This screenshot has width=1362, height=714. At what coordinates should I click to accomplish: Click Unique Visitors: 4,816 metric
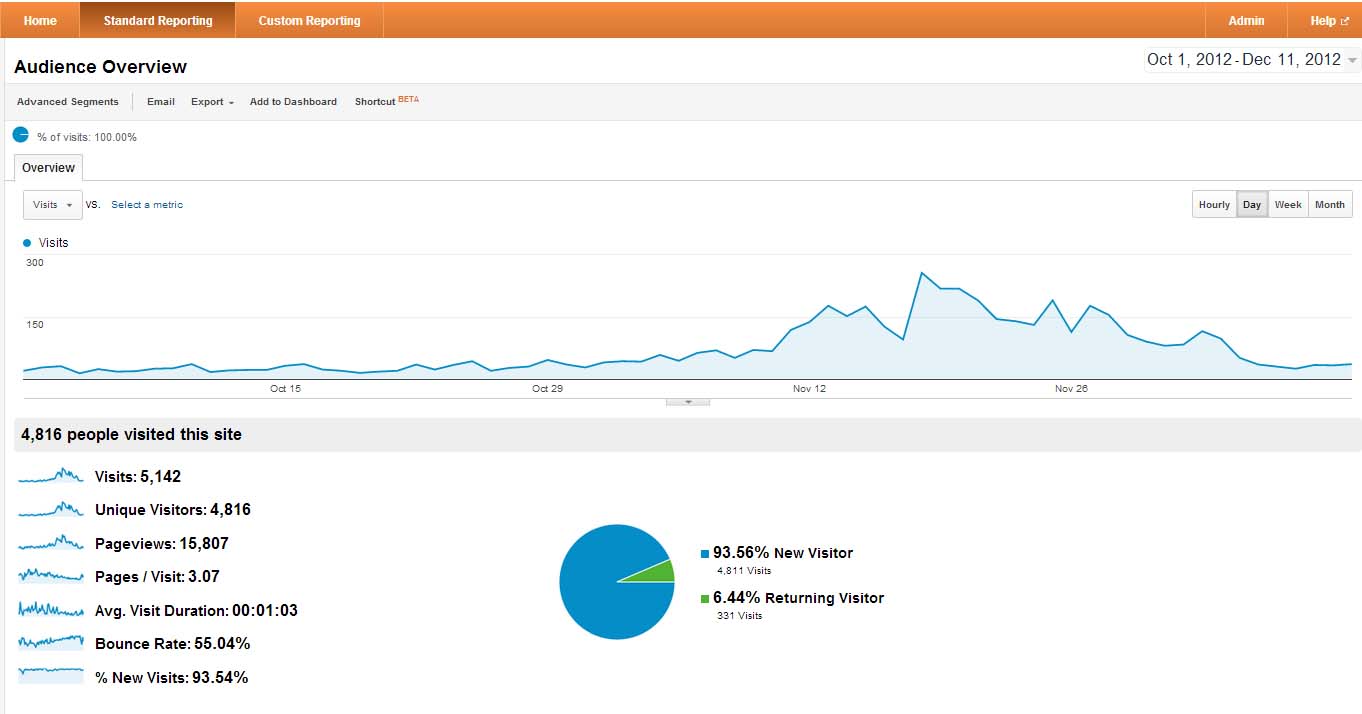(x=173, y=510)
